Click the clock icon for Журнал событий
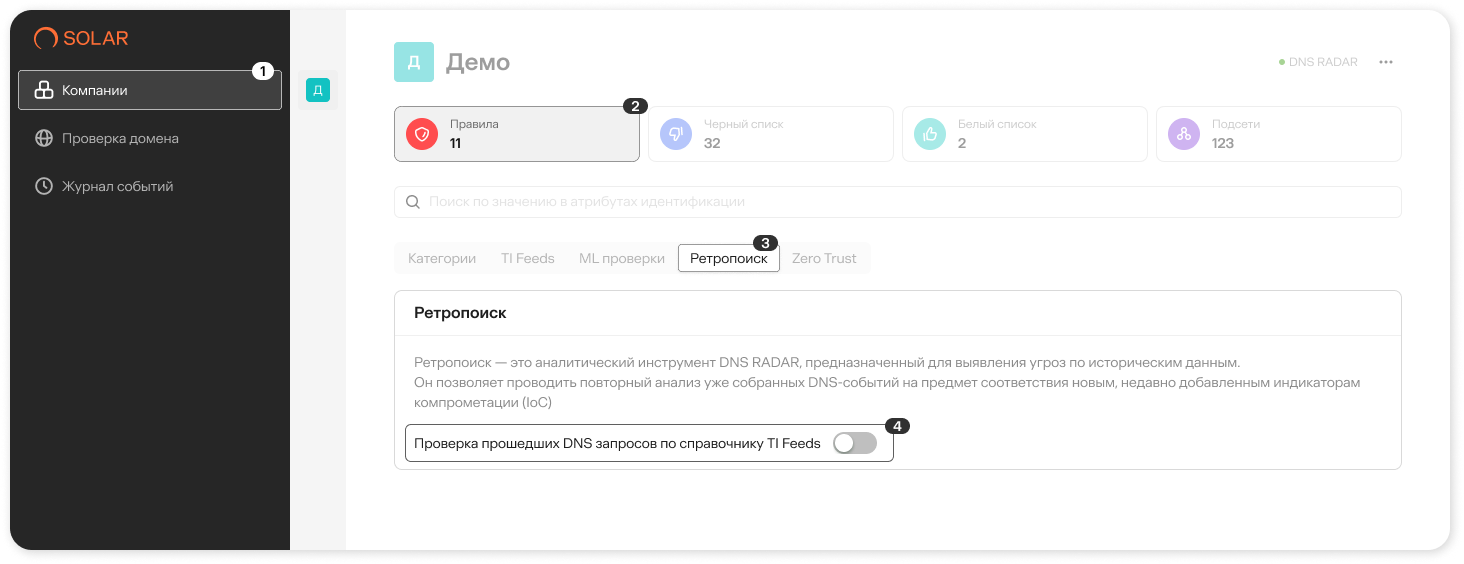 (44, 186)
